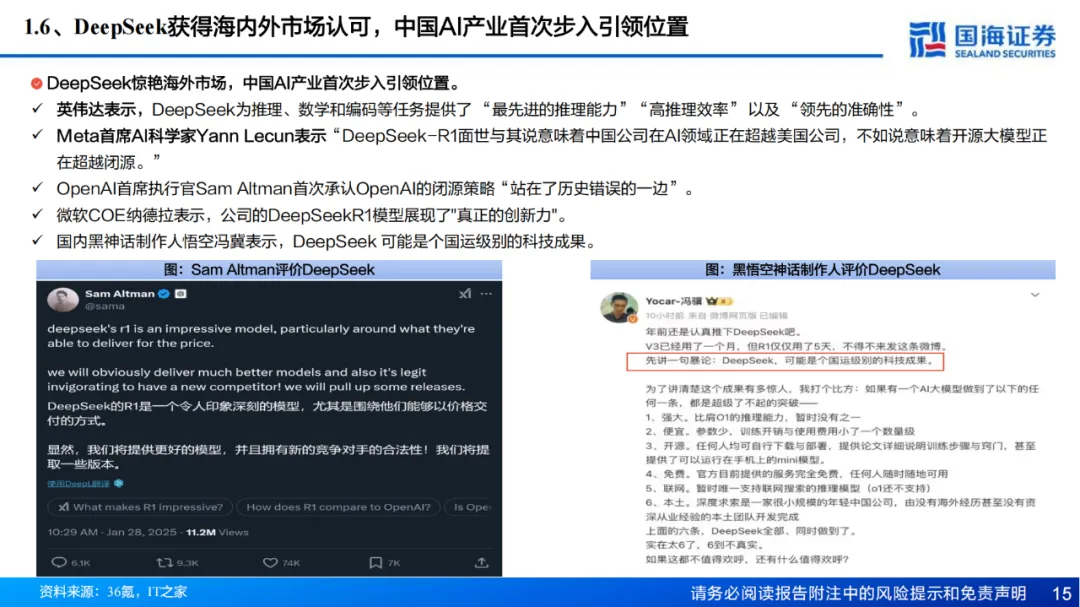
Task: Click the red-boxed sentence 先讲一句暴论
Action: pos(785,361)
